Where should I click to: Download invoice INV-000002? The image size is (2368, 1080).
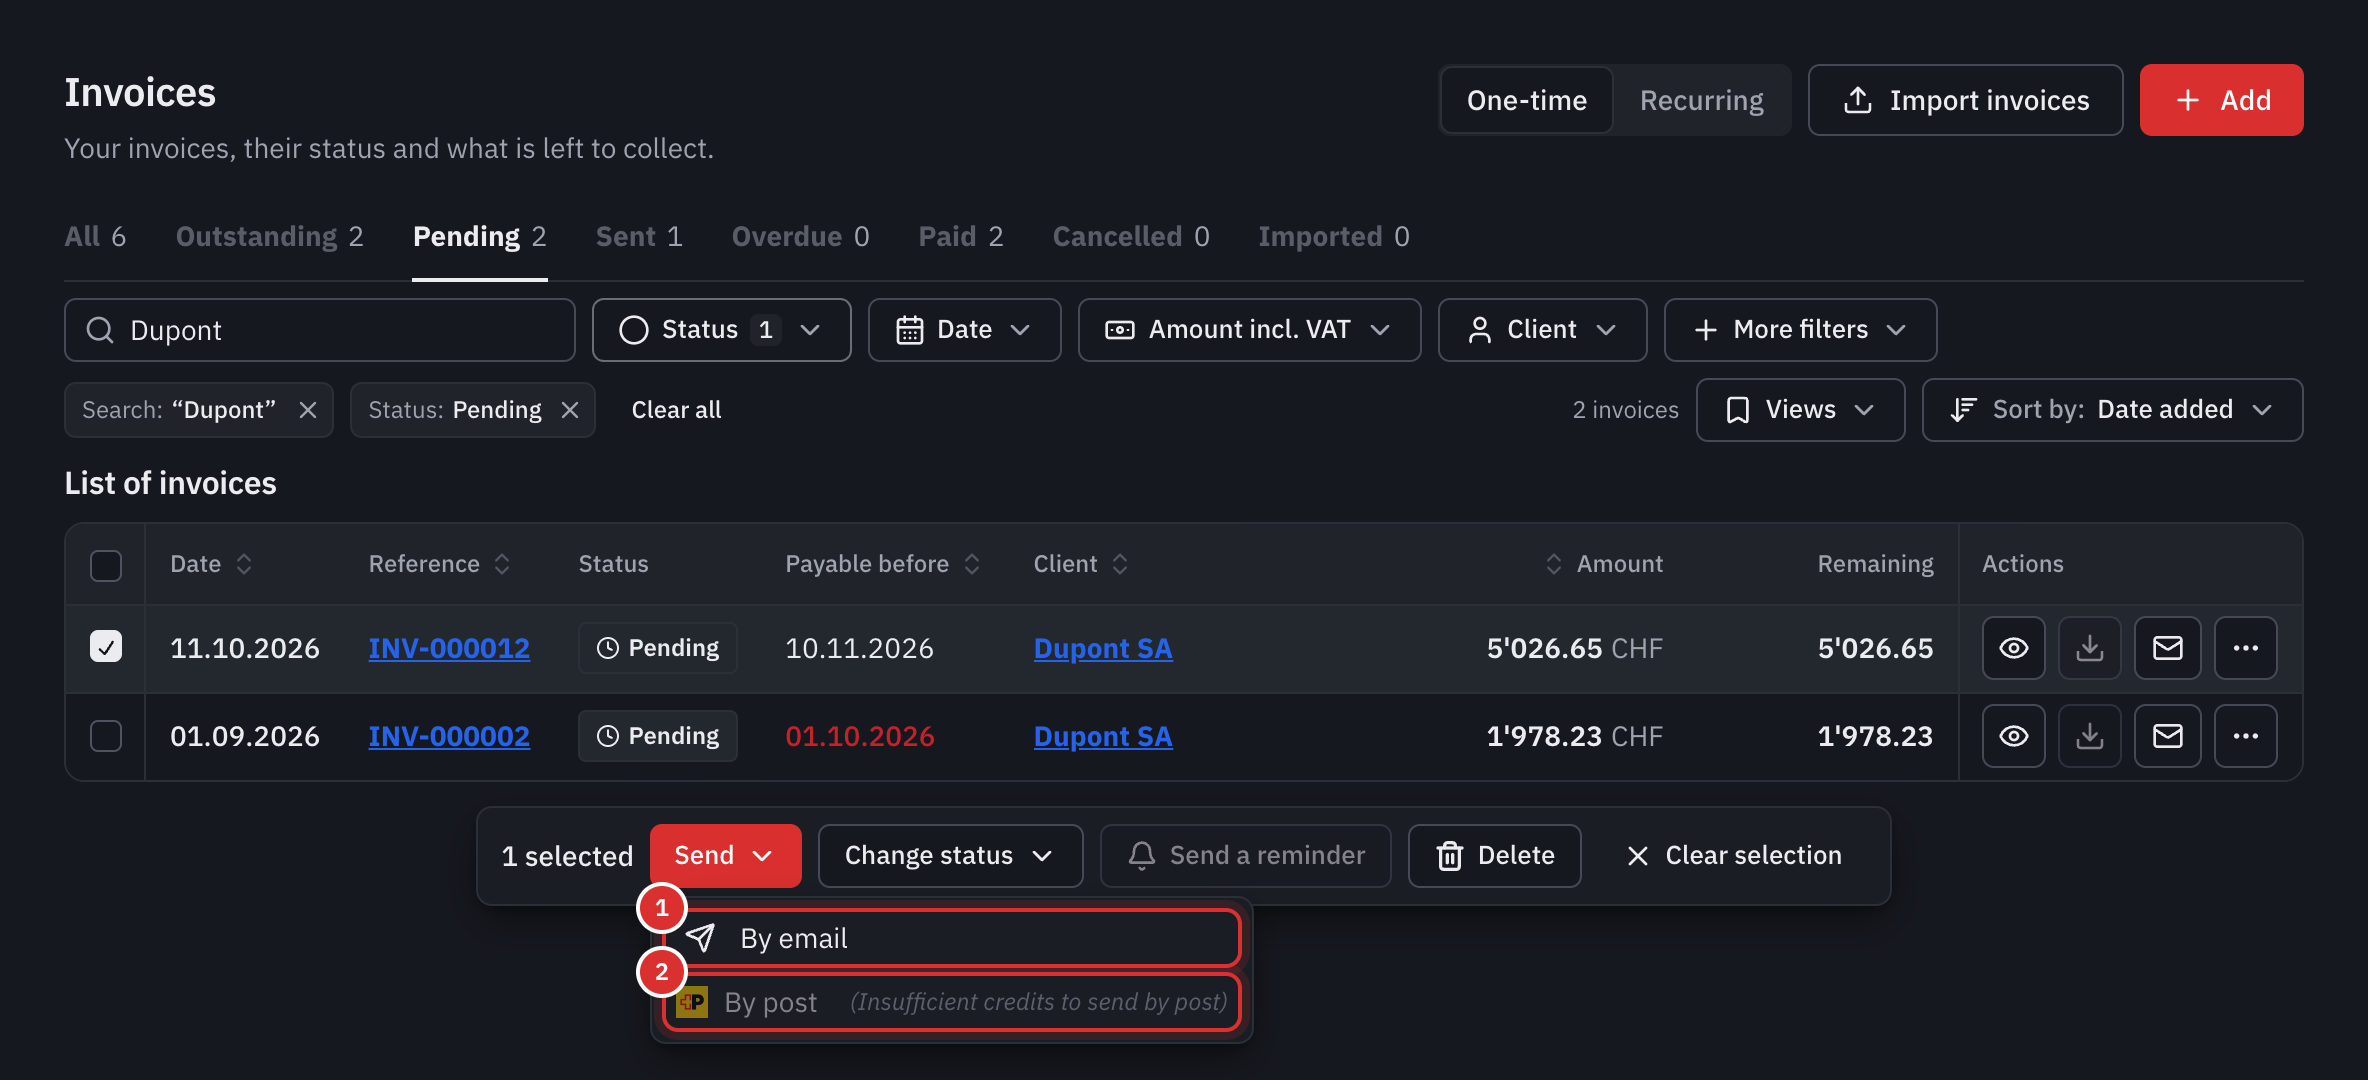(2089, 736)
